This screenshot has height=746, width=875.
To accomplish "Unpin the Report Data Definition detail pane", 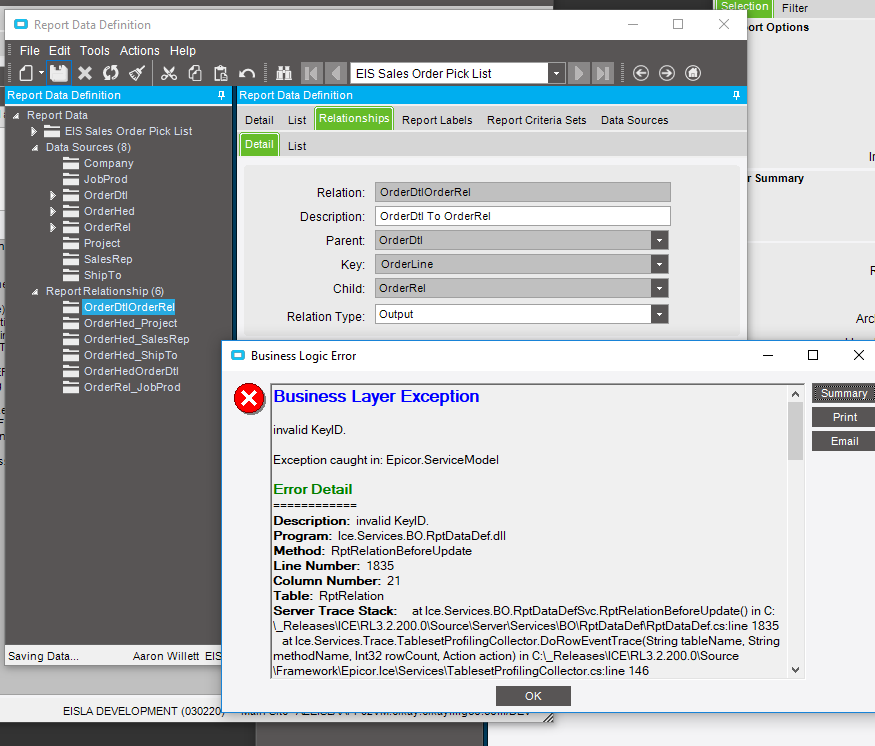I will (736, 94).
